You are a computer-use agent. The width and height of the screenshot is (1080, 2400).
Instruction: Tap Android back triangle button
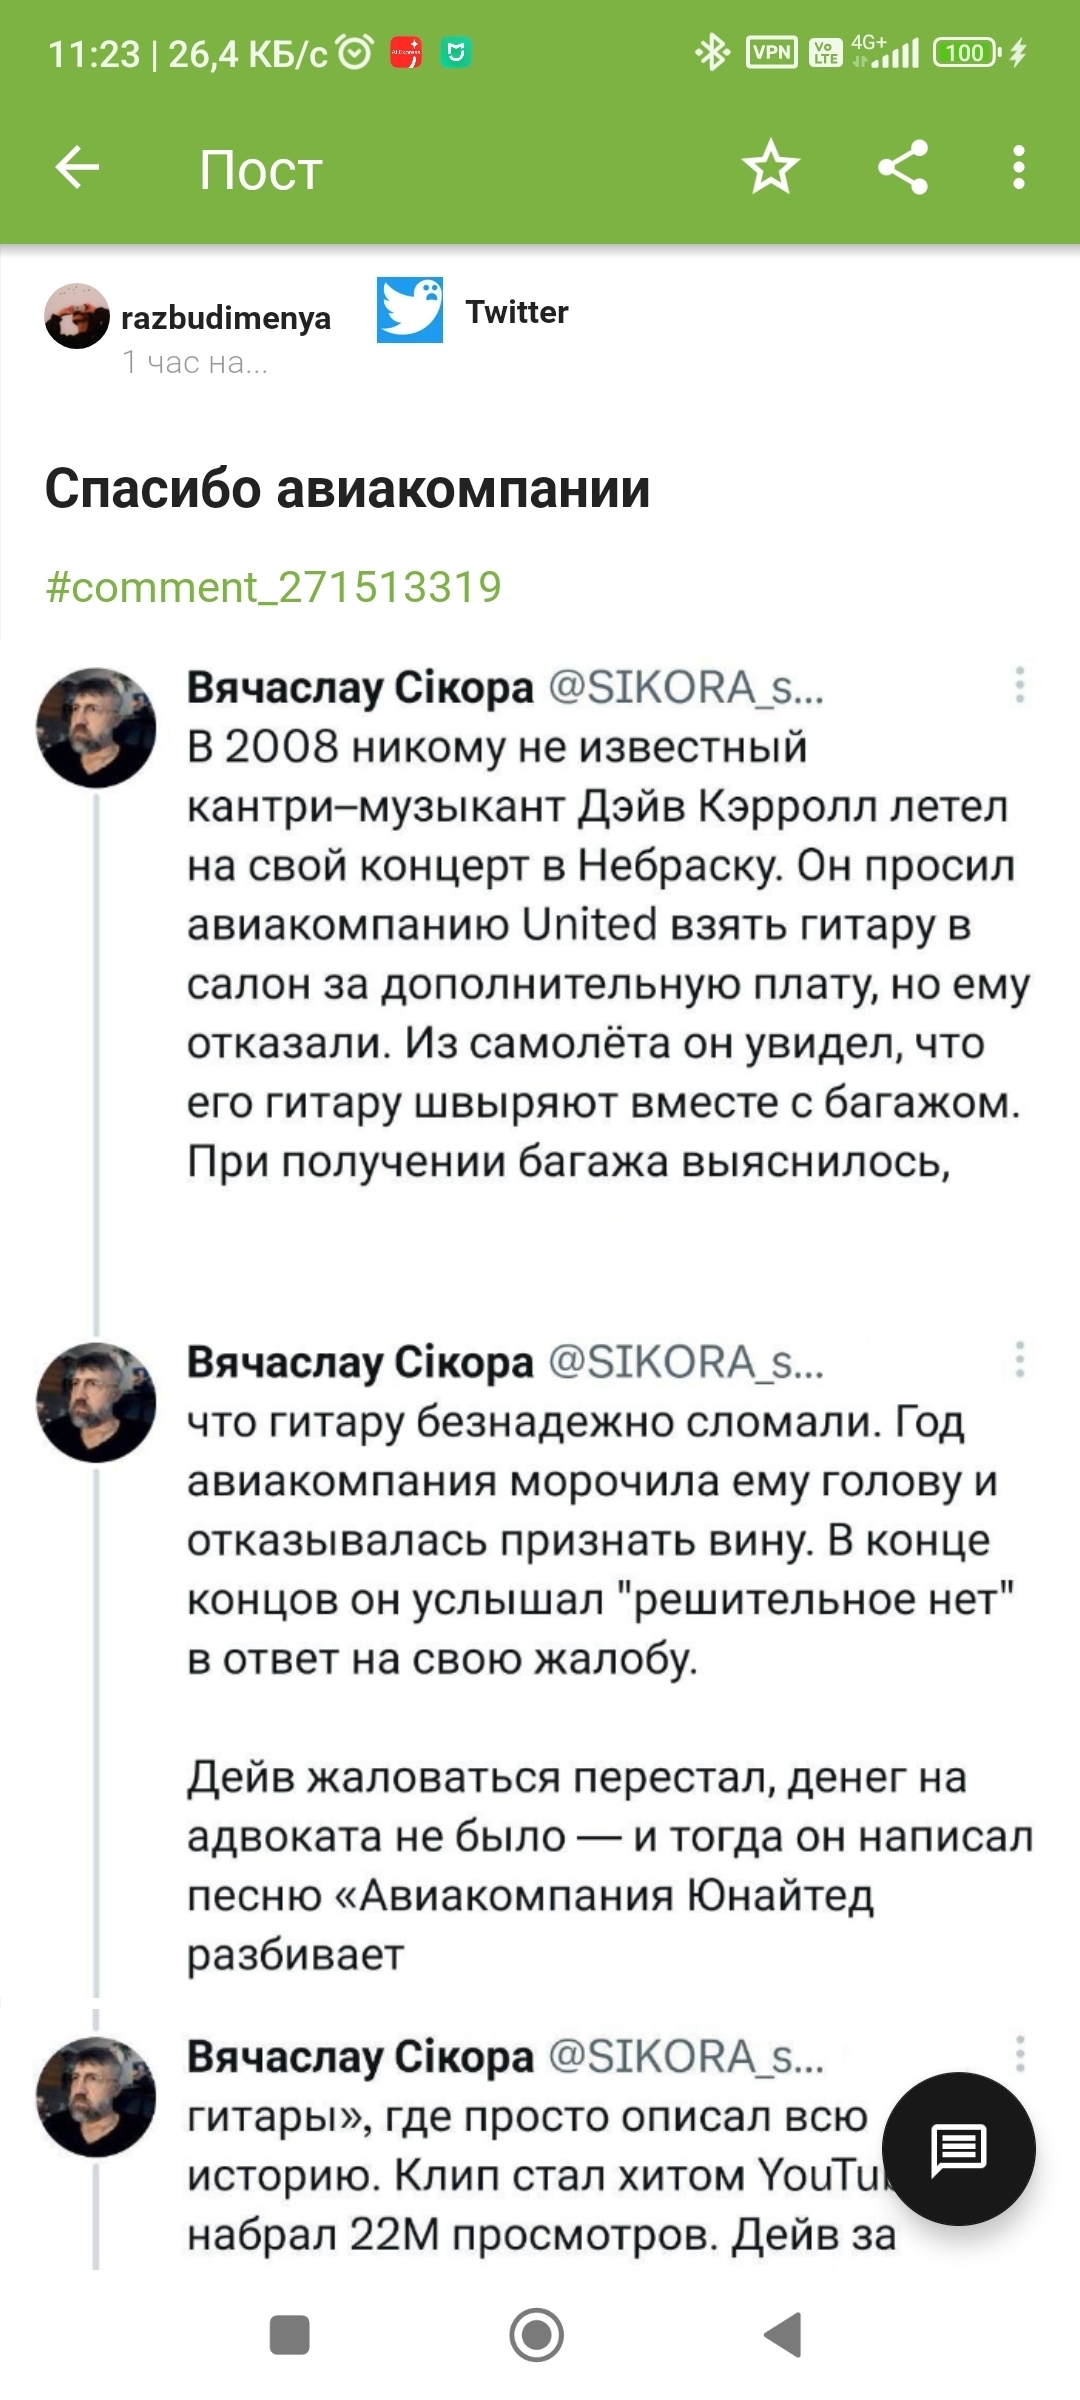point(783,2335)
